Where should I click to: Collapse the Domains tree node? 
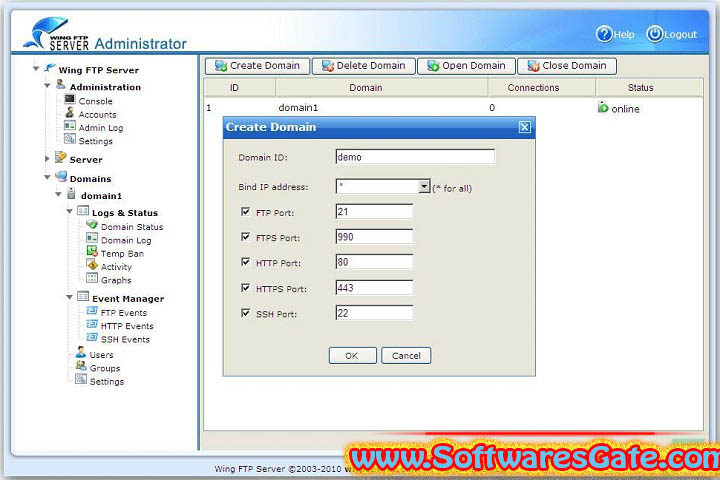(47, 177)
